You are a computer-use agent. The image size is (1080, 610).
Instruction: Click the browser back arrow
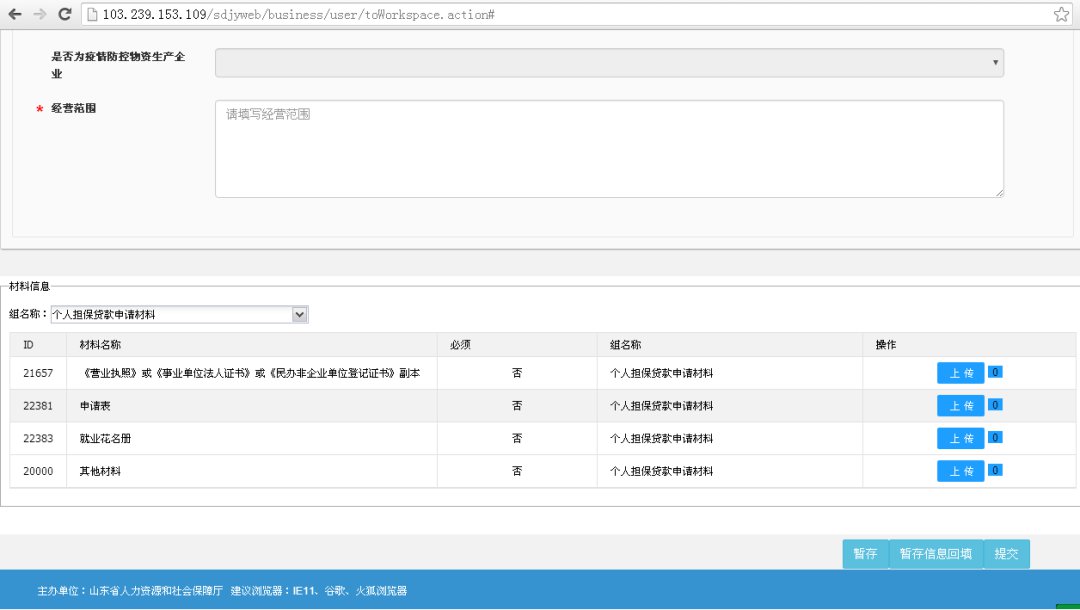tap(15, 14)
